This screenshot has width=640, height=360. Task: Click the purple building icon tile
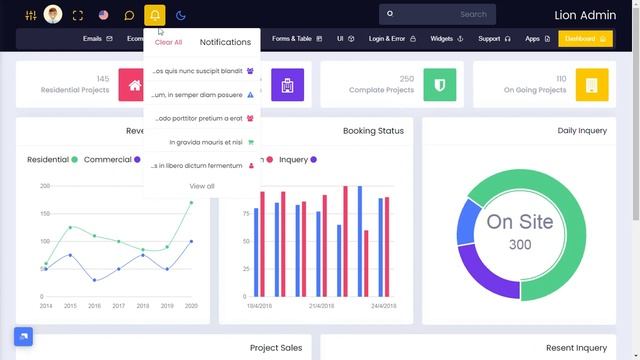(287, 85)
